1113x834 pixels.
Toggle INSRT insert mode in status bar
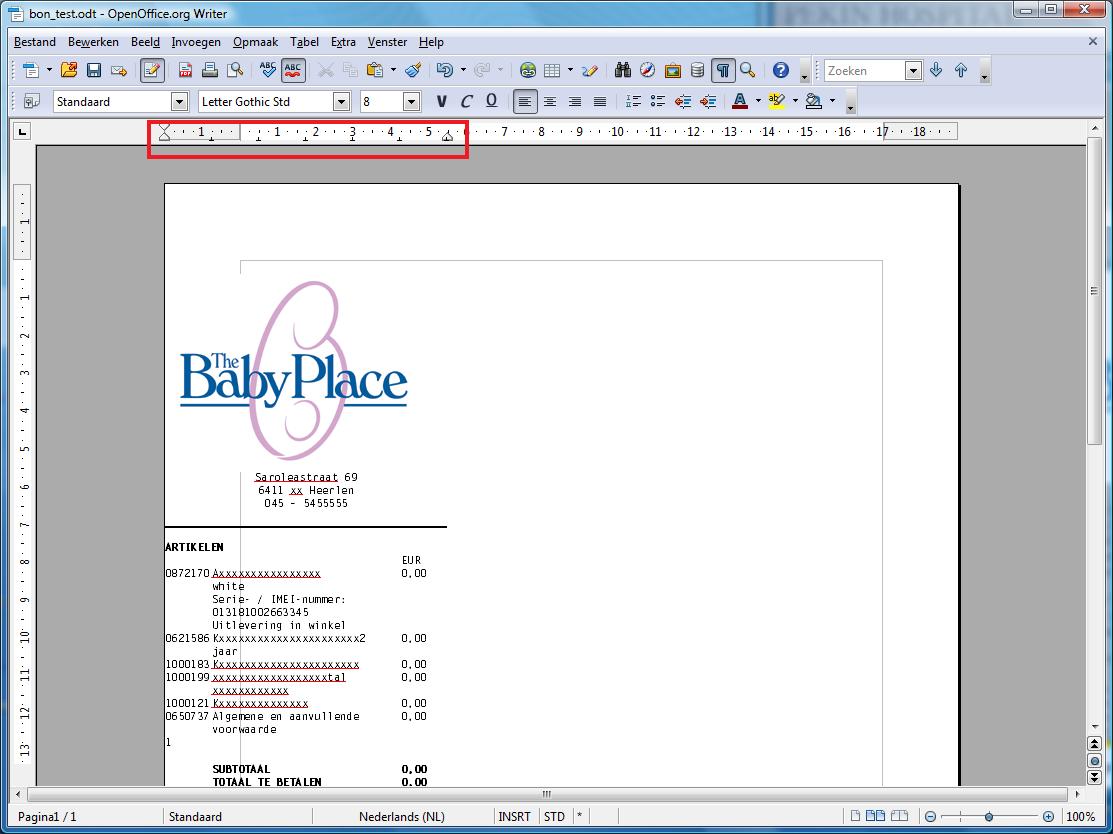[x=515, y=816]
